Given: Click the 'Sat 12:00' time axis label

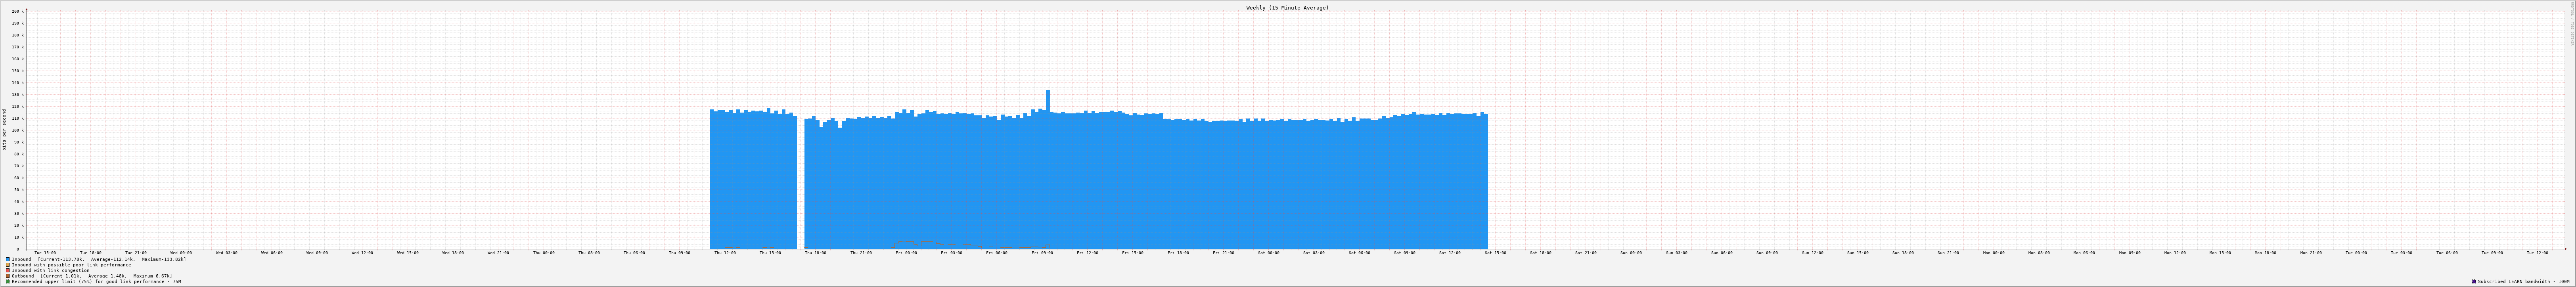Looking at the screenshot, I should click(x=1450, y=253).
